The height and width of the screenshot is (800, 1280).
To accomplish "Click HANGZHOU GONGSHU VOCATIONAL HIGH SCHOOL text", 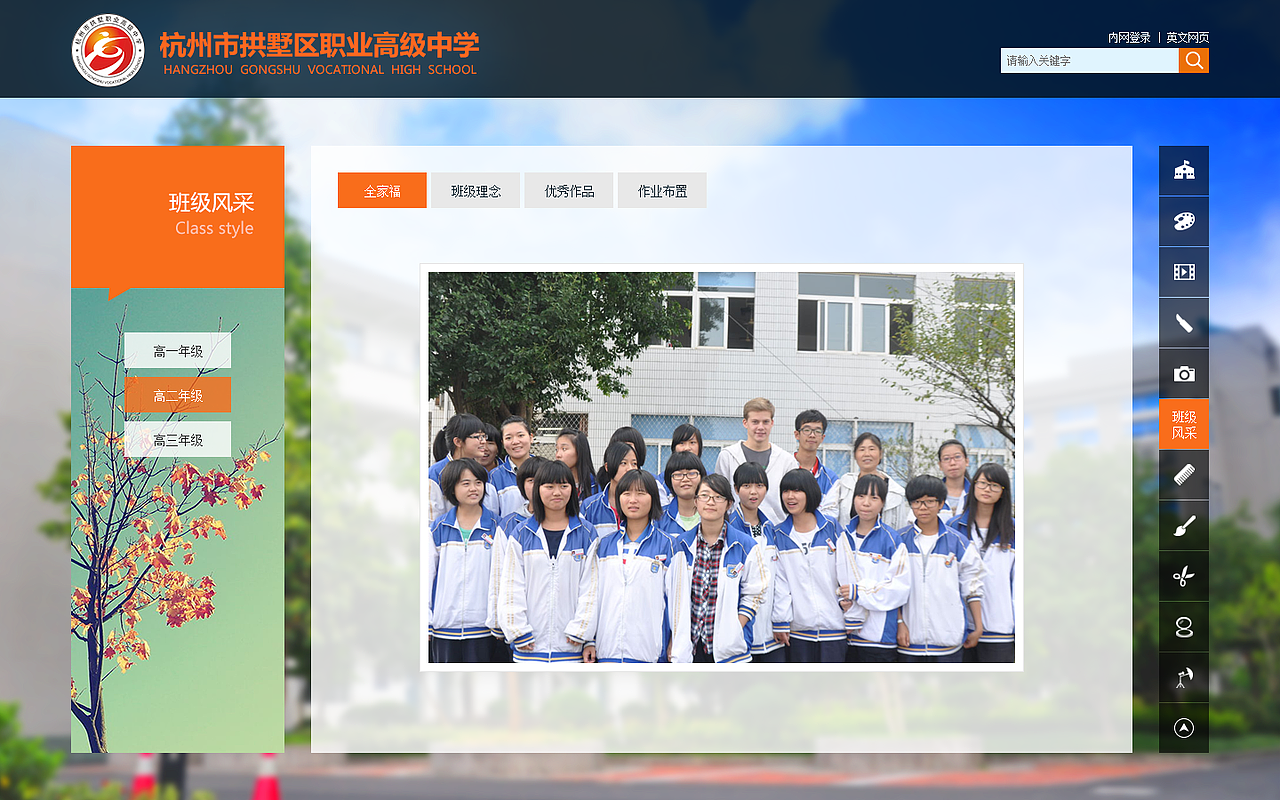I will tap(320, 70).
